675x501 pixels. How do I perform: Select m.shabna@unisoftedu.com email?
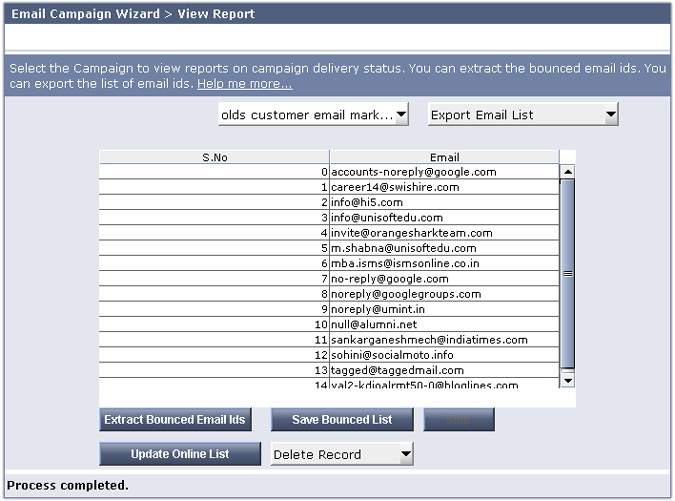(x=445, y=248)
